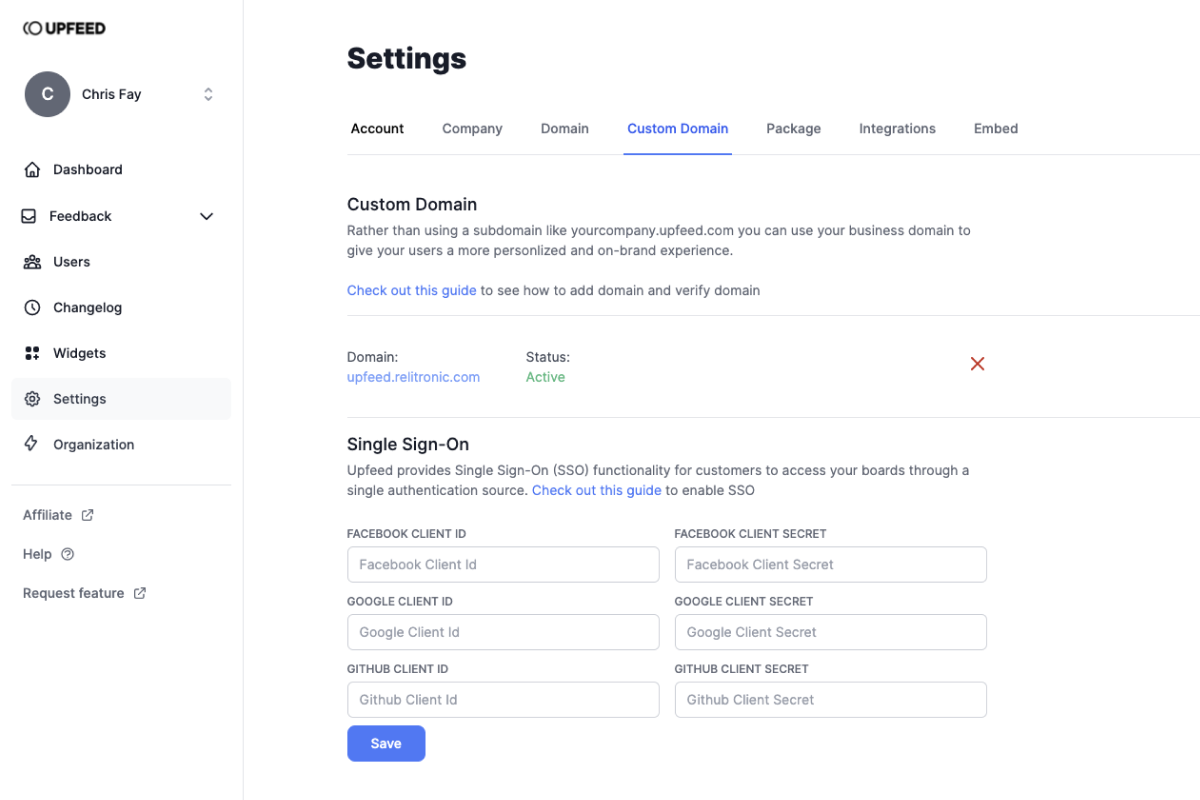This screenshot has height=800, width=1200.
Task: Click the Chris Fay name
Action: click(x=111, y=94)
